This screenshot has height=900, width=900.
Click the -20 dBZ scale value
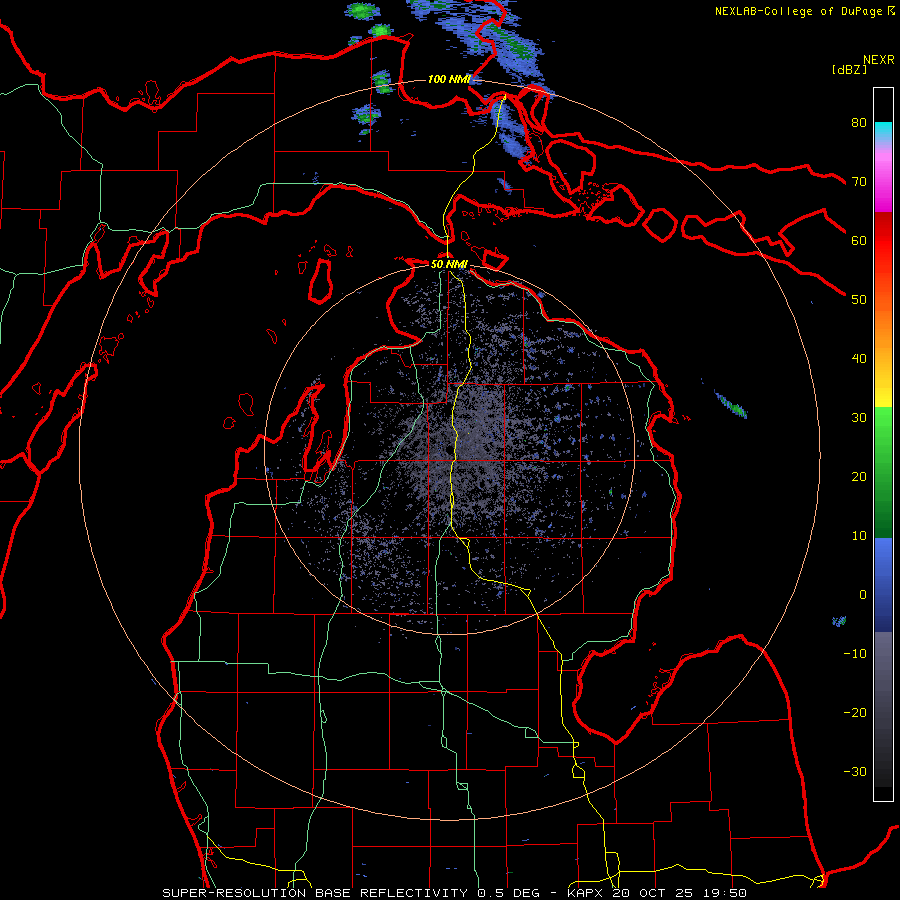click(855, 713)
